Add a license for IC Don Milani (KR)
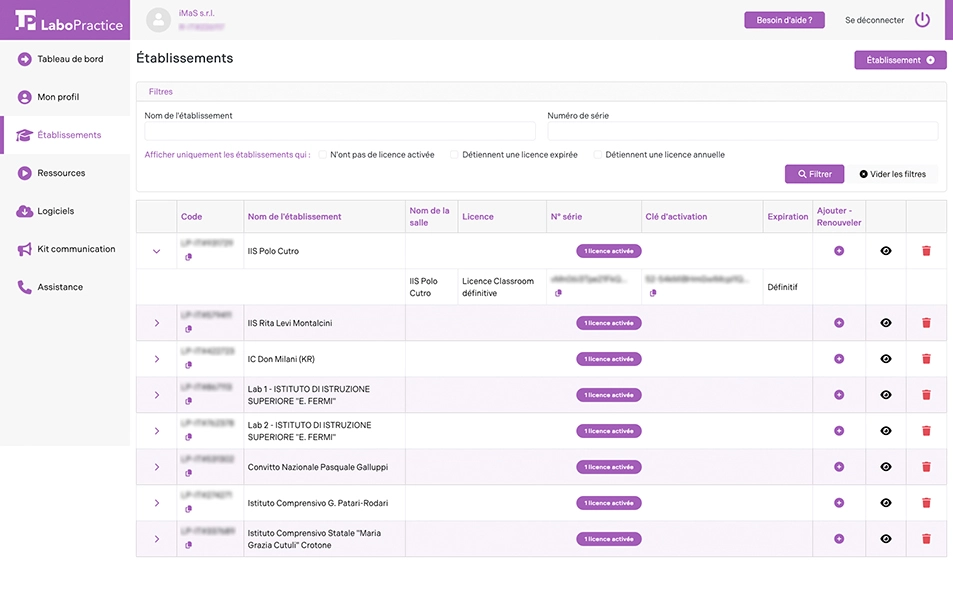Screen dimensions: 953x590 (838, 359)
